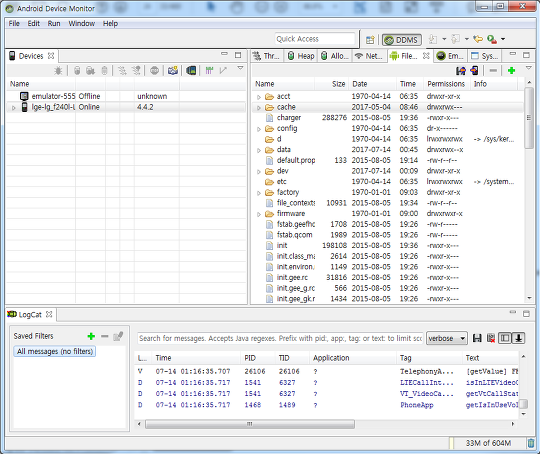Toggle LogCat scroll lock button
This screenshot has height=454, width=540.
click(x=518, y=338)
